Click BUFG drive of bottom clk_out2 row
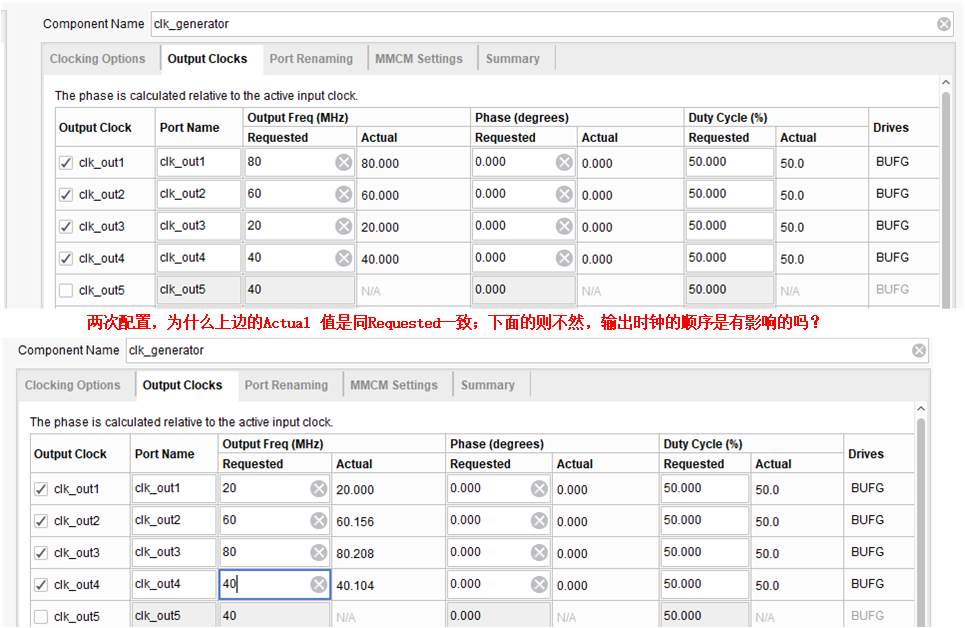Screen dimensions: 965x628 tap(868, 520)
